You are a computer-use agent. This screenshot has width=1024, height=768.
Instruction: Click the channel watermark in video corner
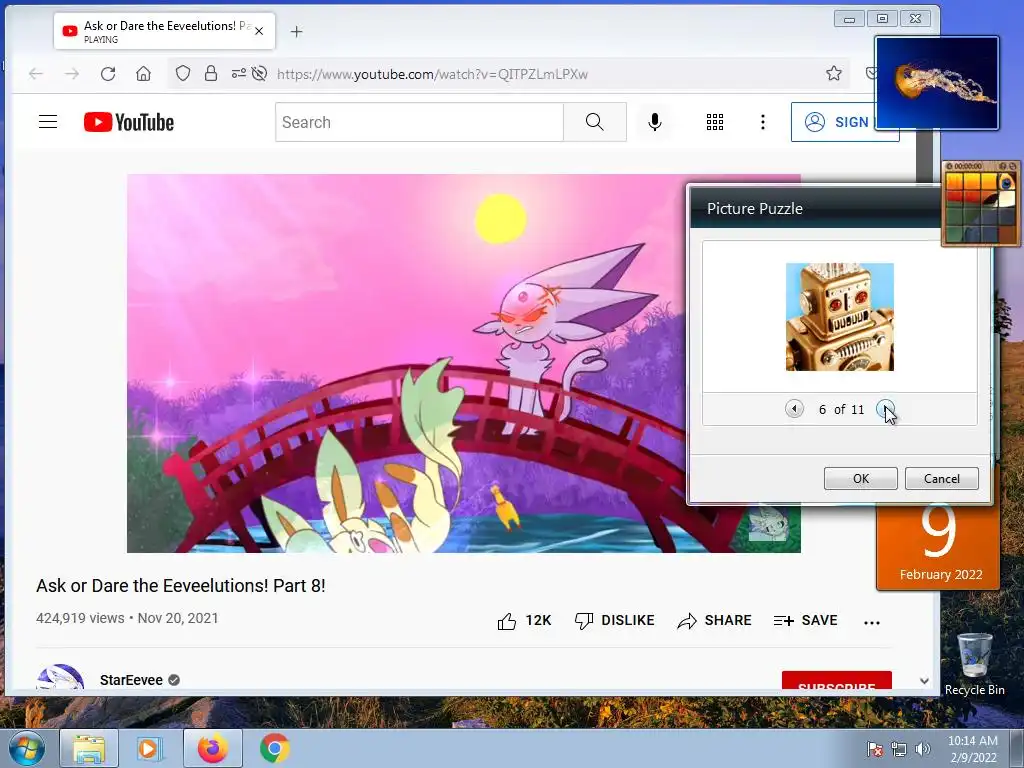(769, 524)
